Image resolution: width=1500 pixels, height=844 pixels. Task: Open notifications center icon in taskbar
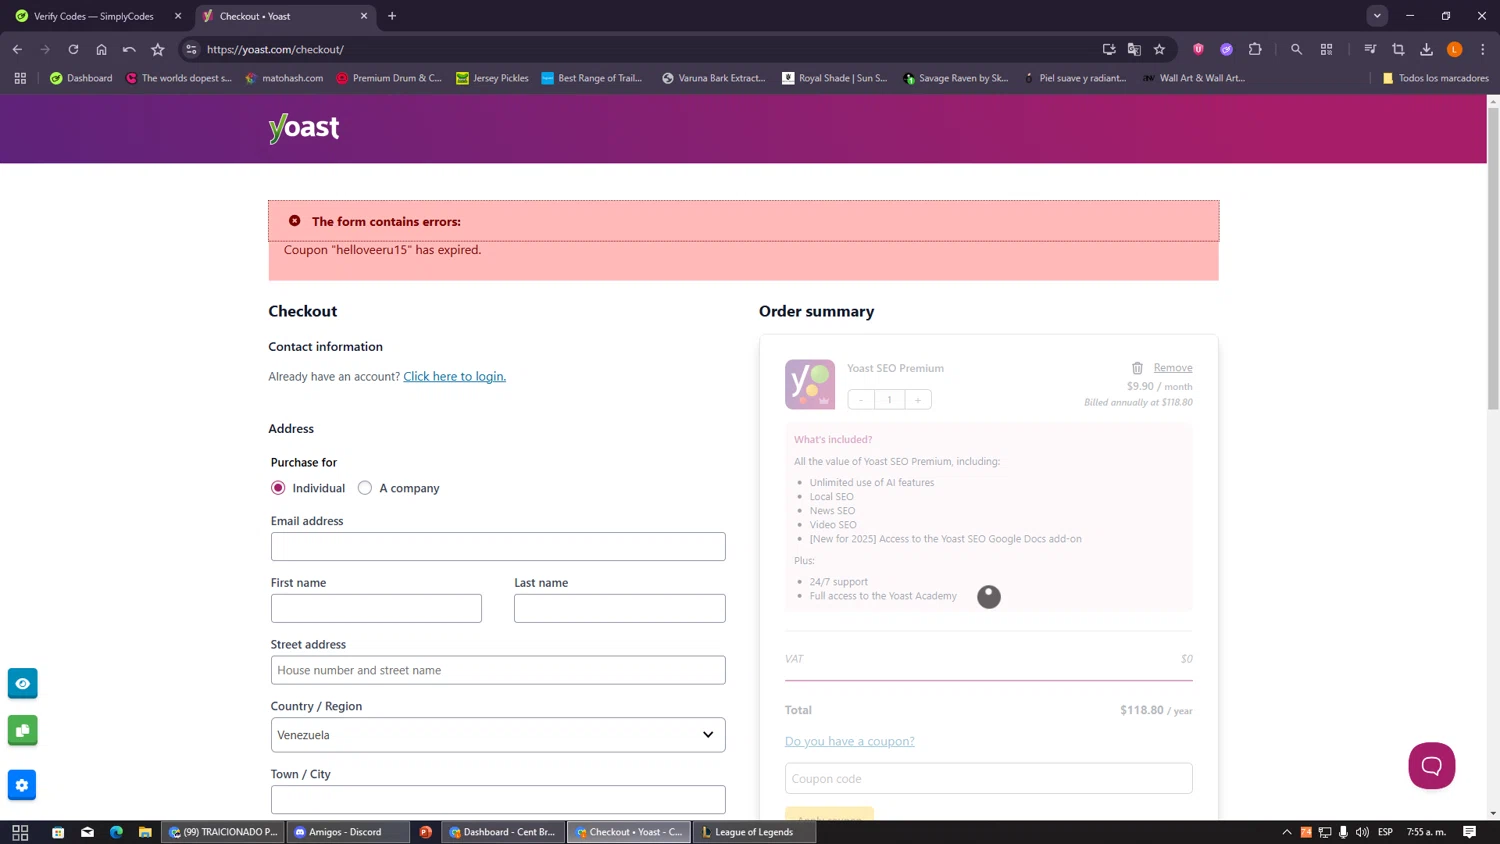tap(1469, 832)
